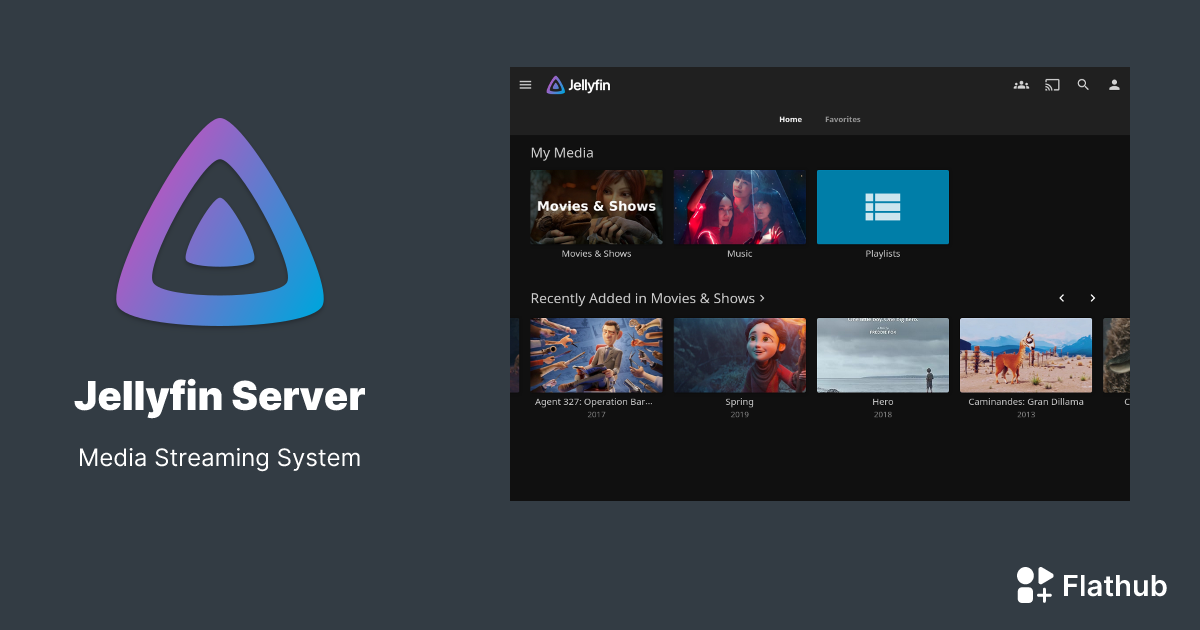Open the Spring movie poster

click(739, 355)
